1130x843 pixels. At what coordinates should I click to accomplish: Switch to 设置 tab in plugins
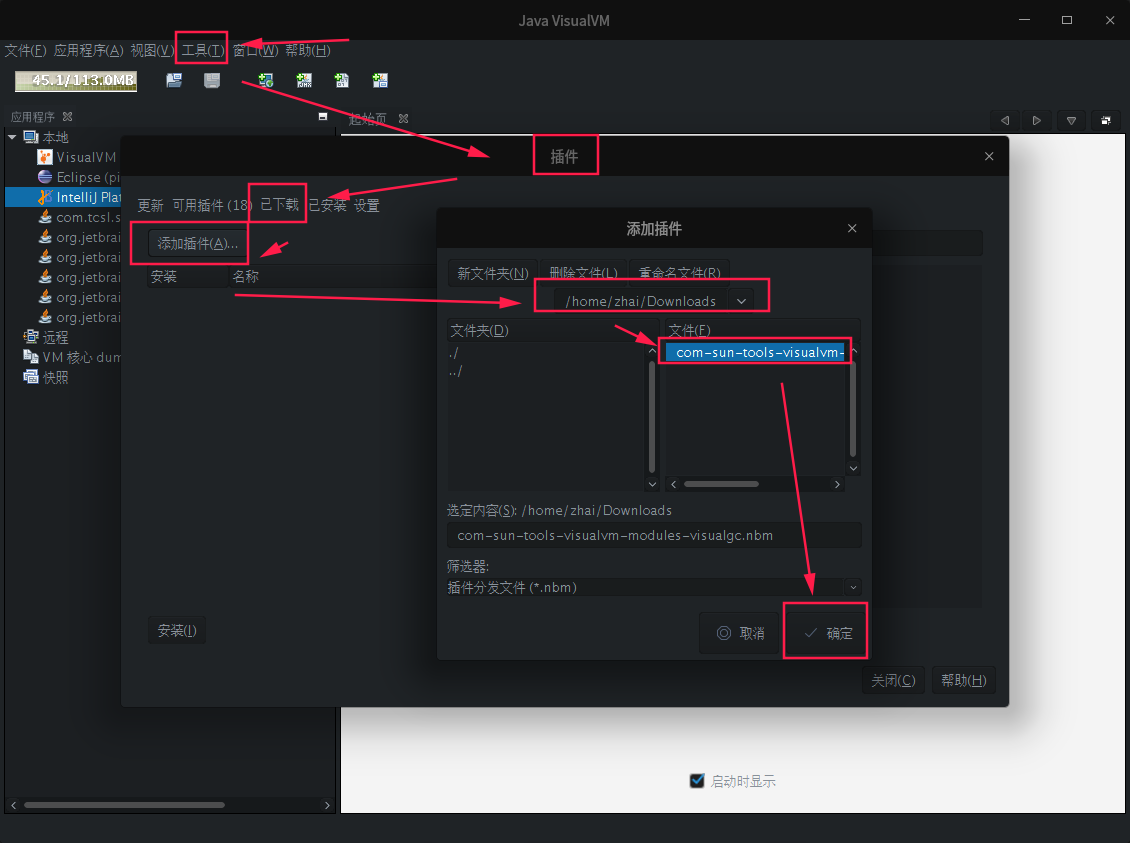click(x=367, y=205)
